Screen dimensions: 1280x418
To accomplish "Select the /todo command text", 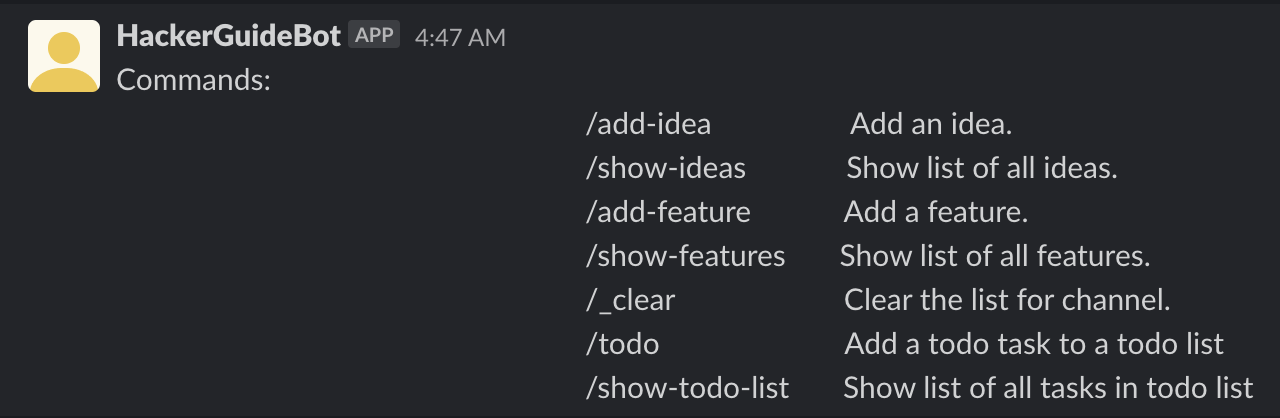I will tap(623, 344).
